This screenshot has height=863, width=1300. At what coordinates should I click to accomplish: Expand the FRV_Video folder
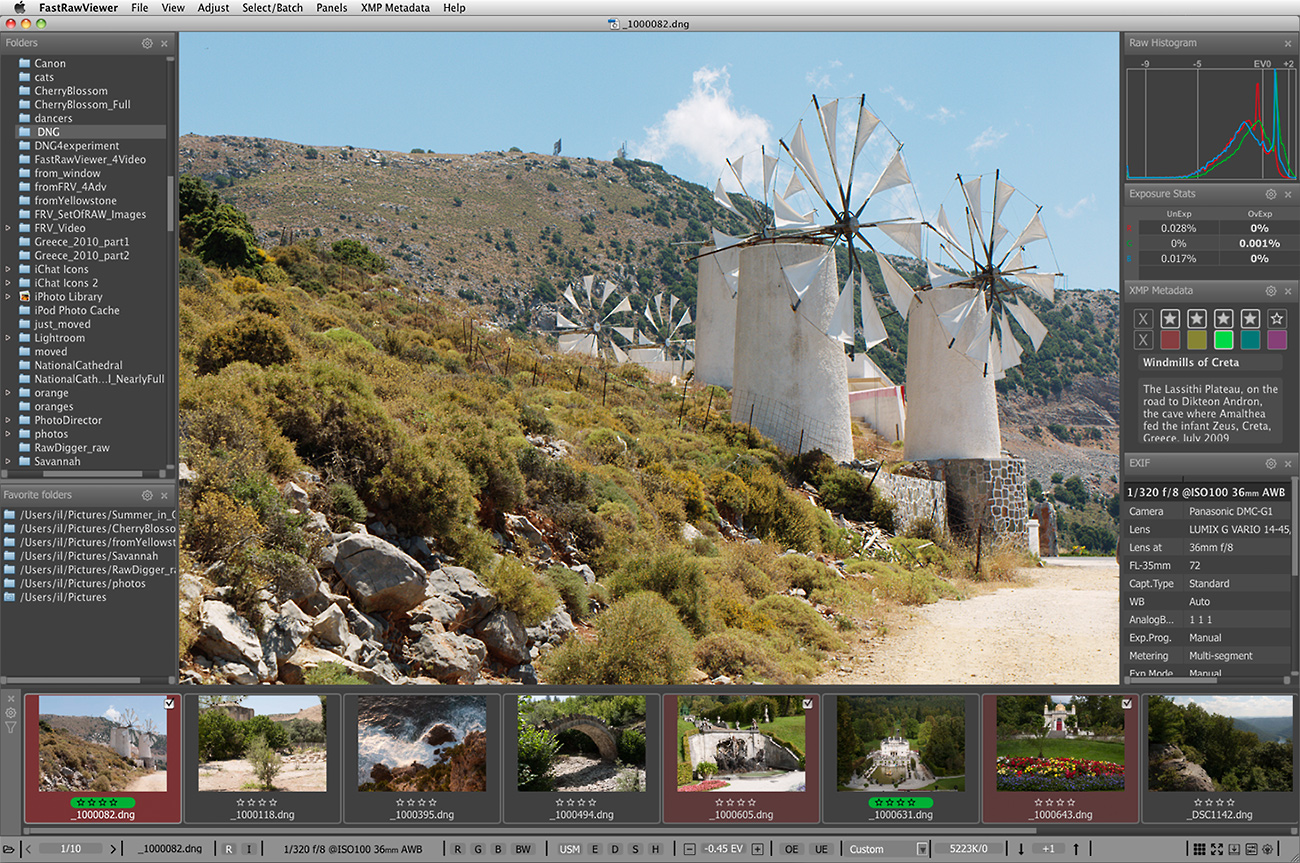click(9, 228)
